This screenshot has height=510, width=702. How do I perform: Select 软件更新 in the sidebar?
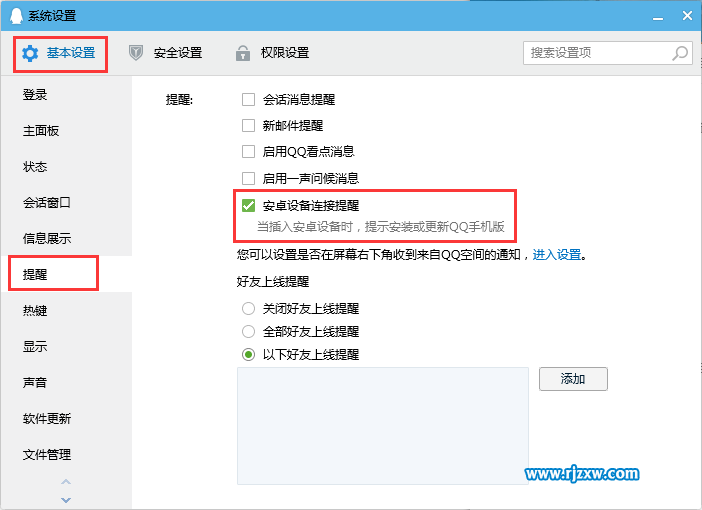[x=66, y=418]
